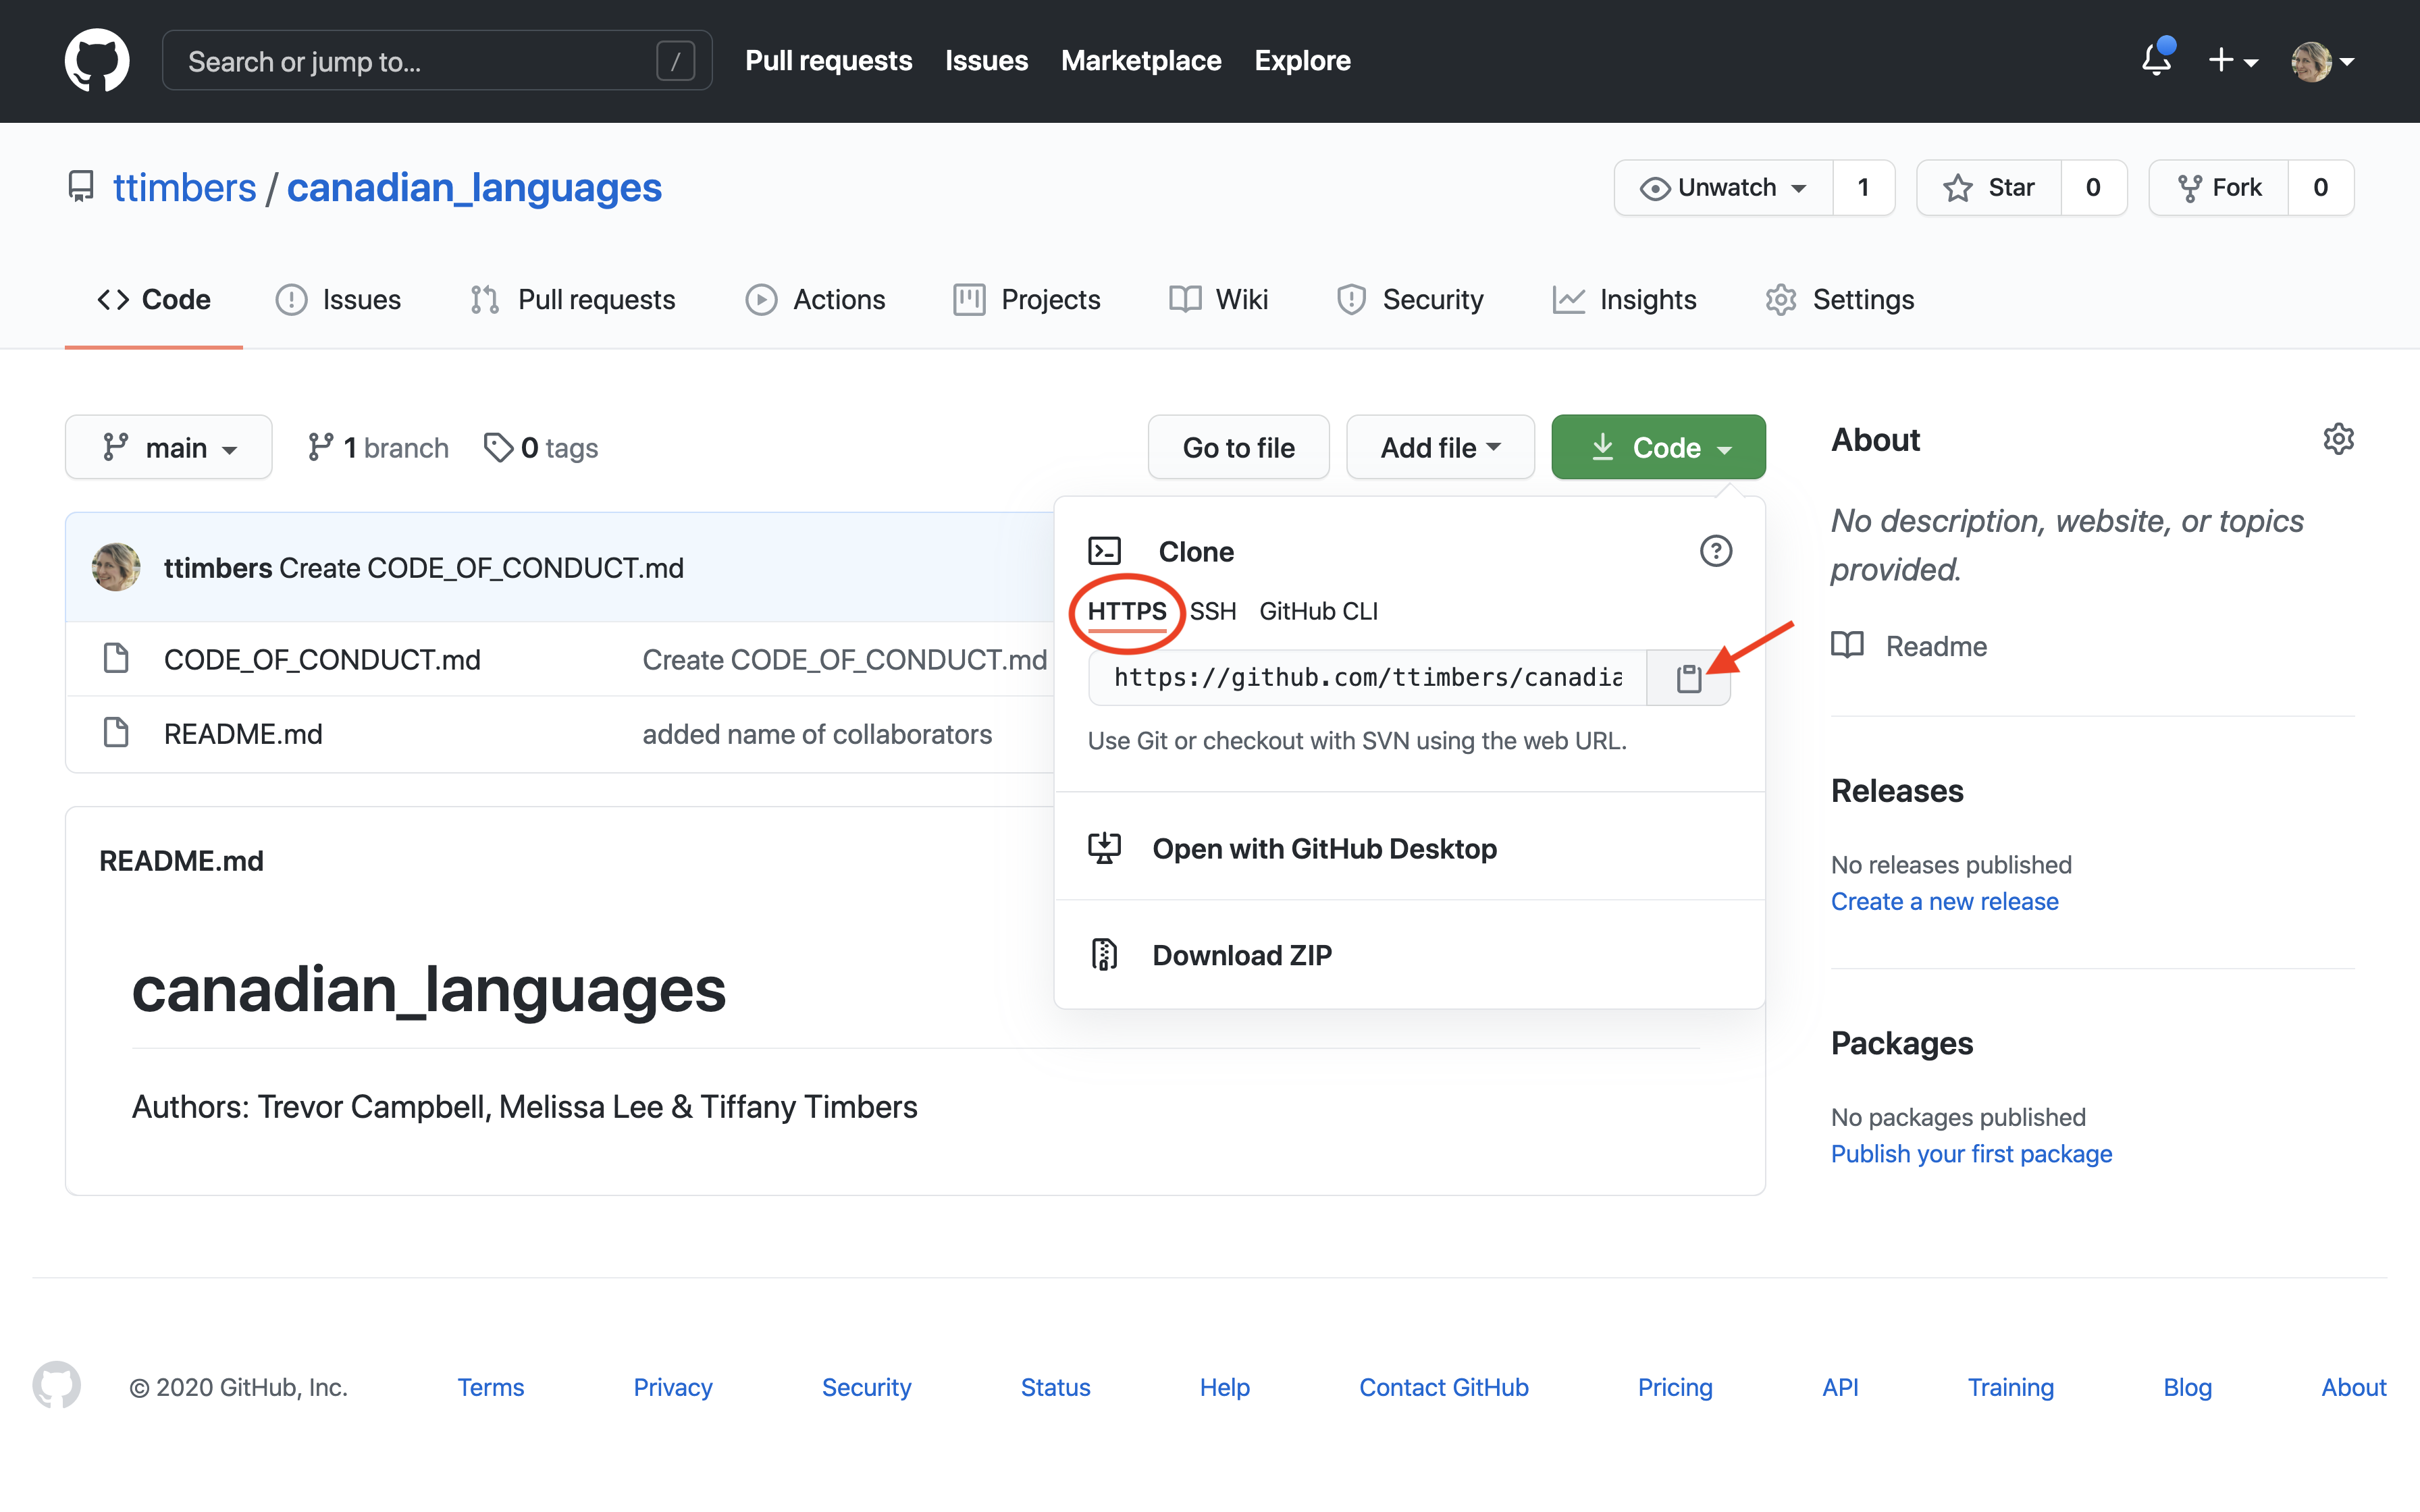Viewport: 2420px width, 1512px height.
Task: Go to Marketplace
Action: (x=1141, y=61)
